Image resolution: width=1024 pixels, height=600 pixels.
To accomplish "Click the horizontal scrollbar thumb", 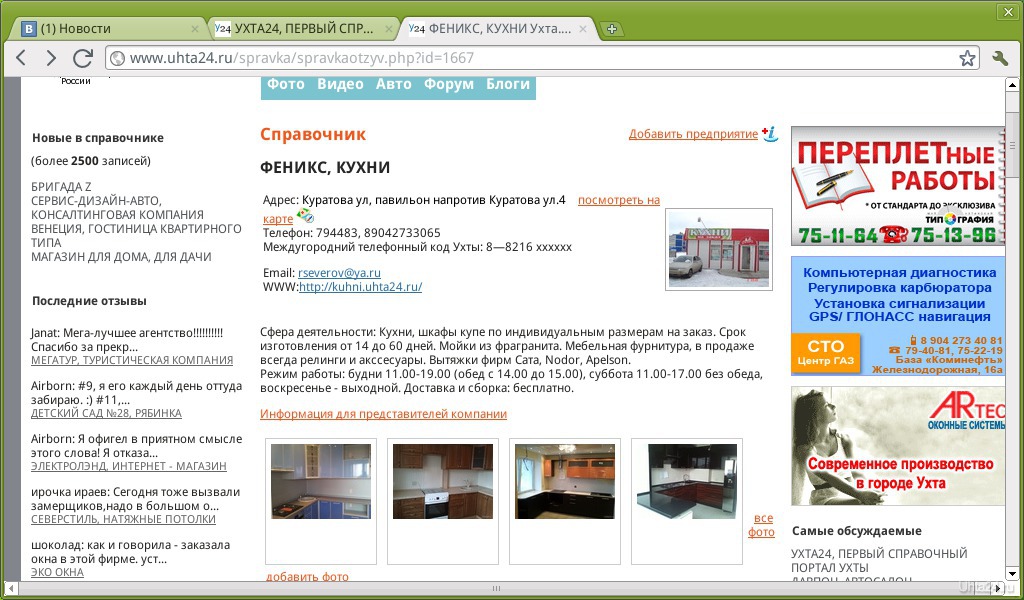I will coord(496,588).
